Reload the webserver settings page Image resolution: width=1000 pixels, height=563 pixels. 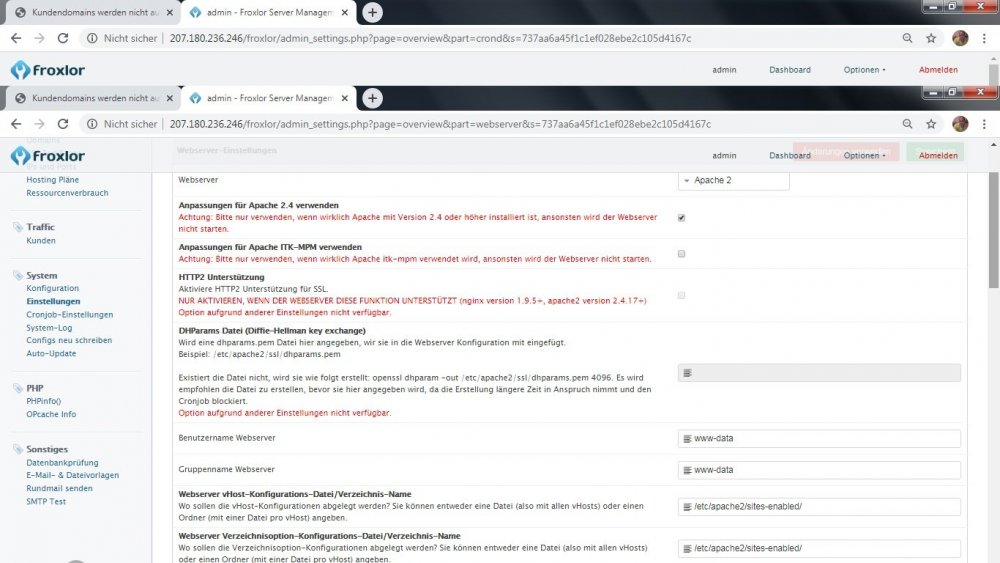63,124
